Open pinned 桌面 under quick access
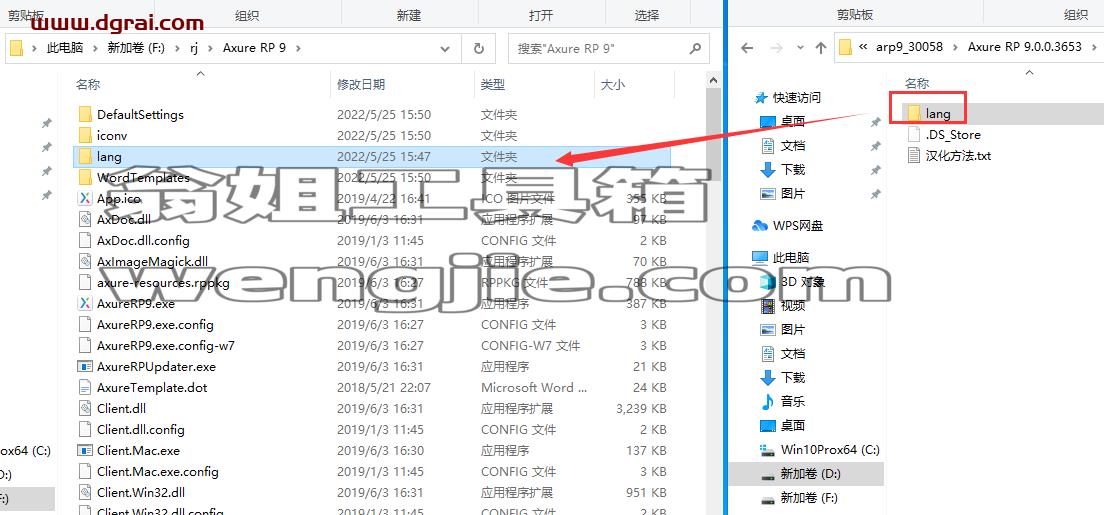This screenshot has height=515, width=1104. click(x=793, y=121)
